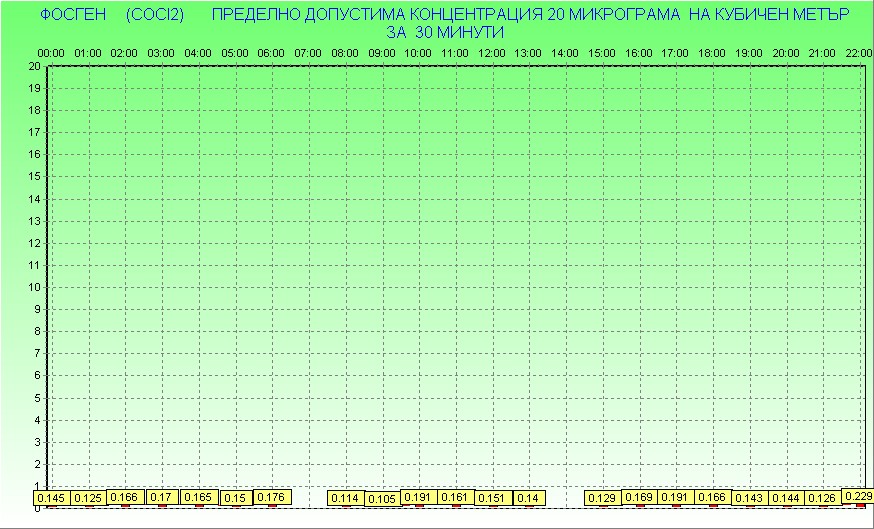The height and width of the screenshot is (529, 874).
Task: Click the 0.161 data label
Action: (456, 497)
